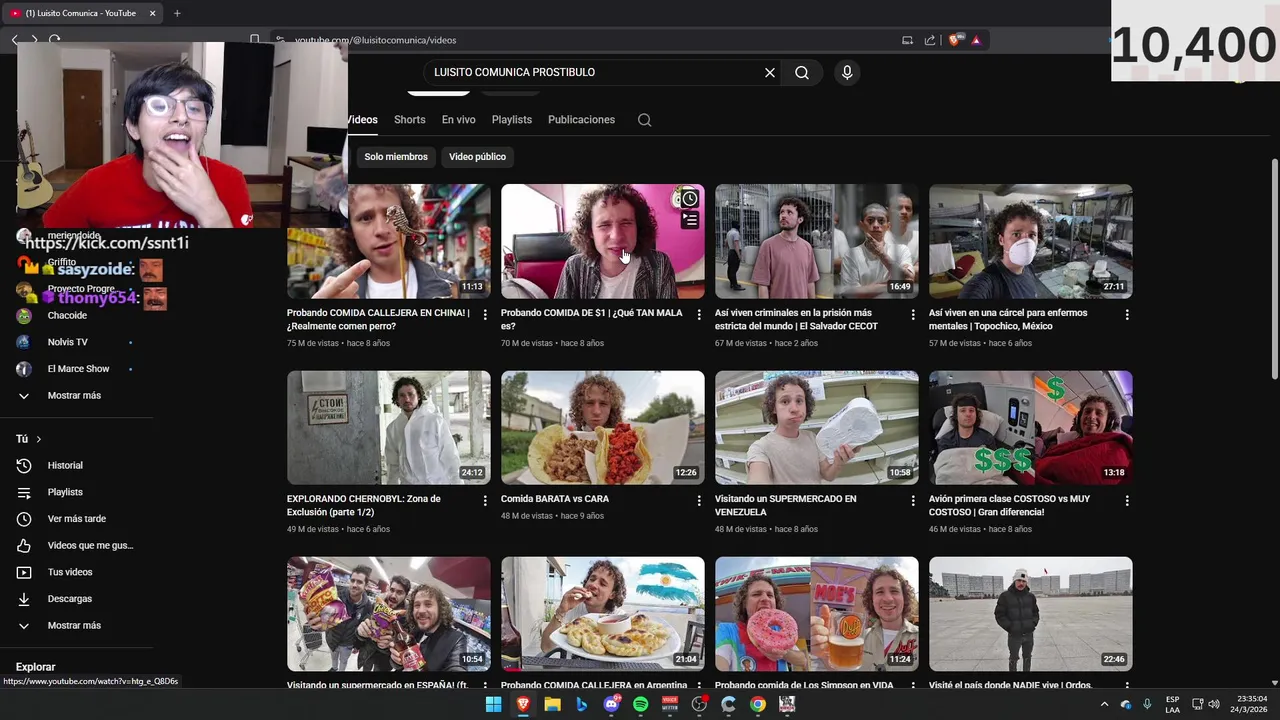This screenshot has width=1280, height=720.
Task: Click the search magnifier button
Action: [x=802, y=72]
